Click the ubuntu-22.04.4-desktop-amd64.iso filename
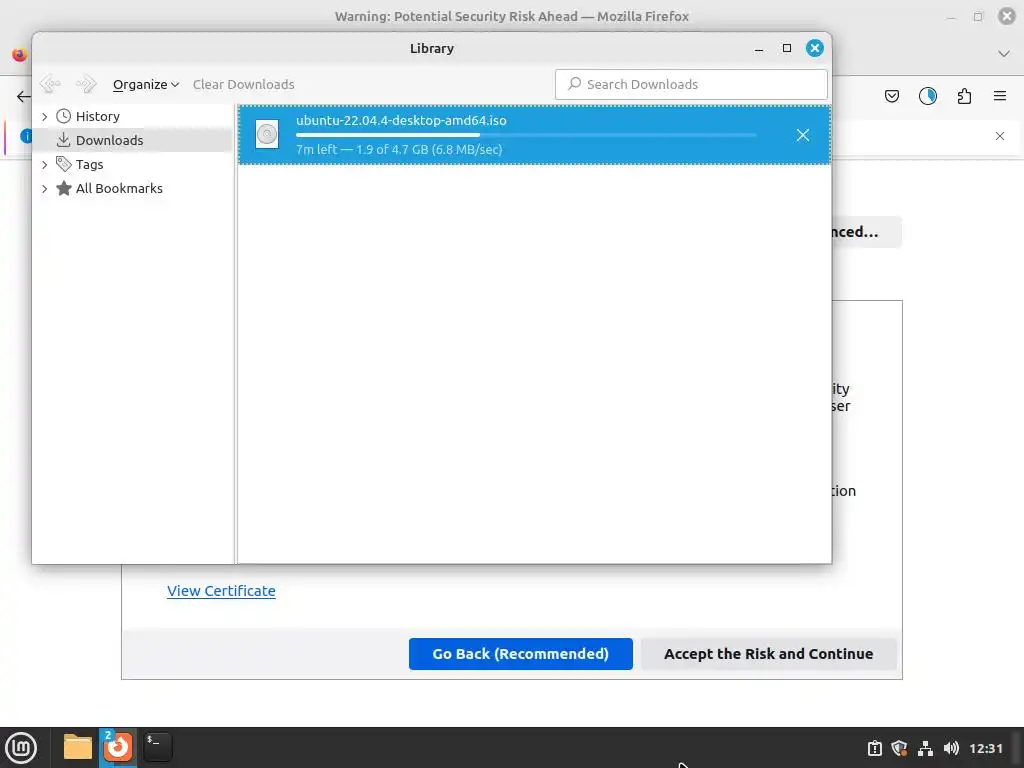 [402, 120]
